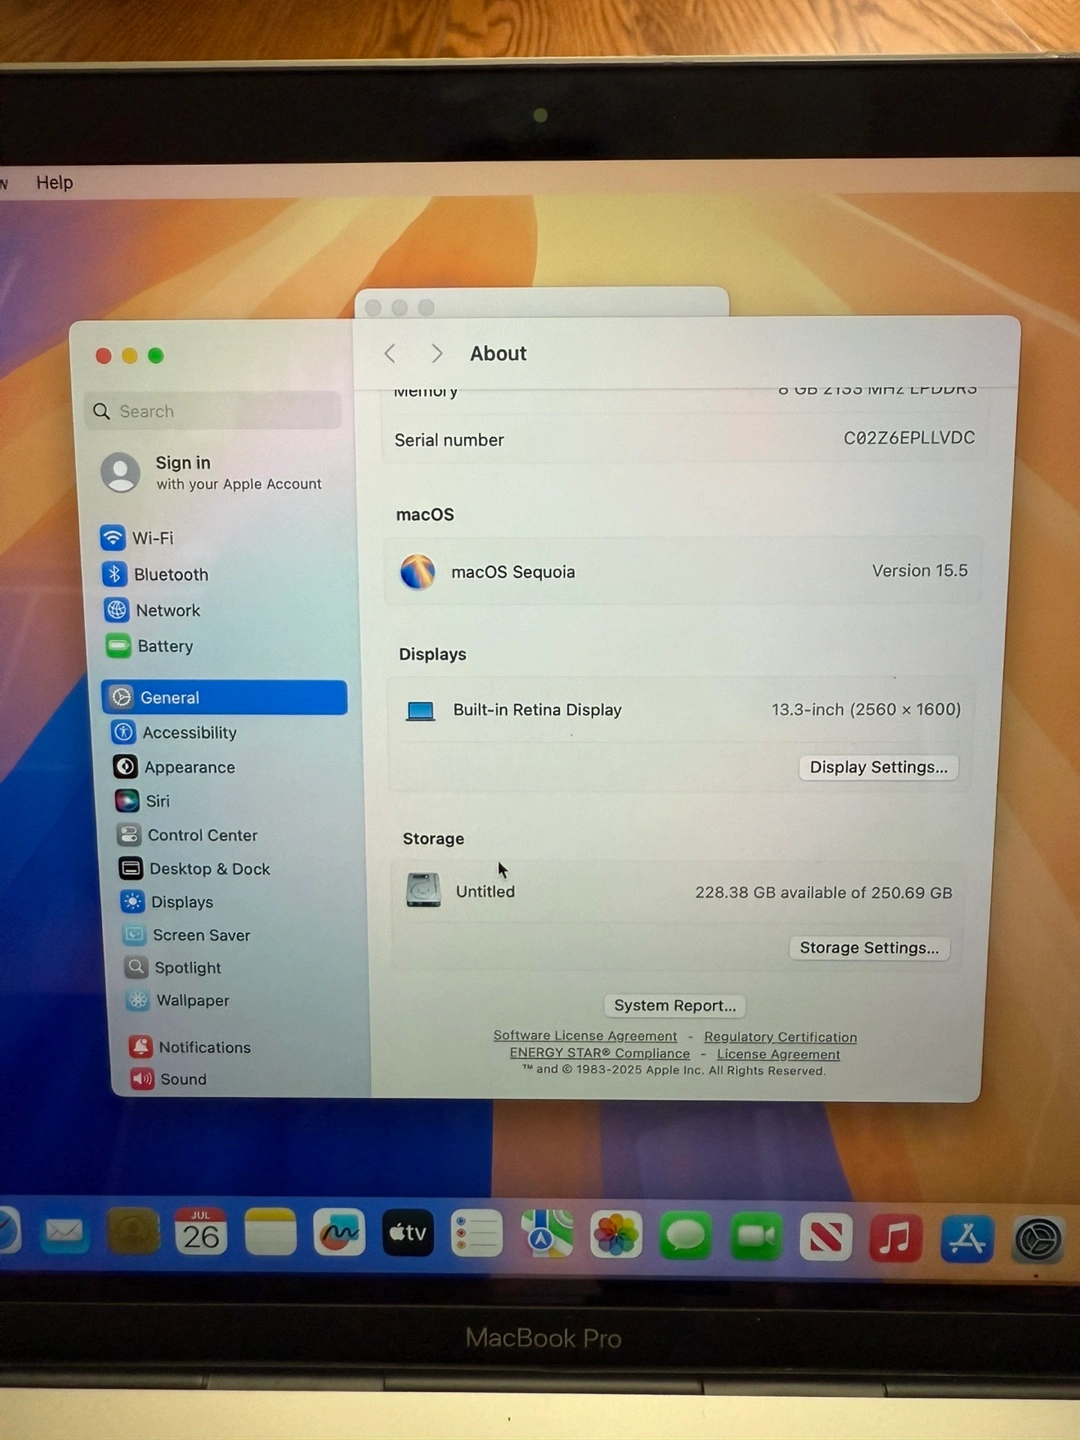Click the Display Settings... button
Image resolution: width=1080 pixels, height=1440 pixels.
(x=878, y=767)
